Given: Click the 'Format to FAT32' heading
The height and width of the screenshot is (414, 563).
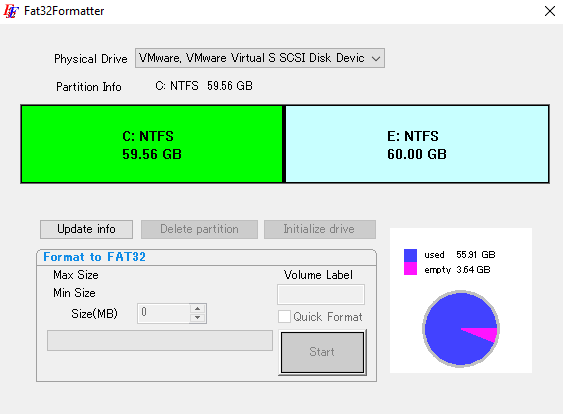Looking at the screenshot, I should (x=94, y=257).
